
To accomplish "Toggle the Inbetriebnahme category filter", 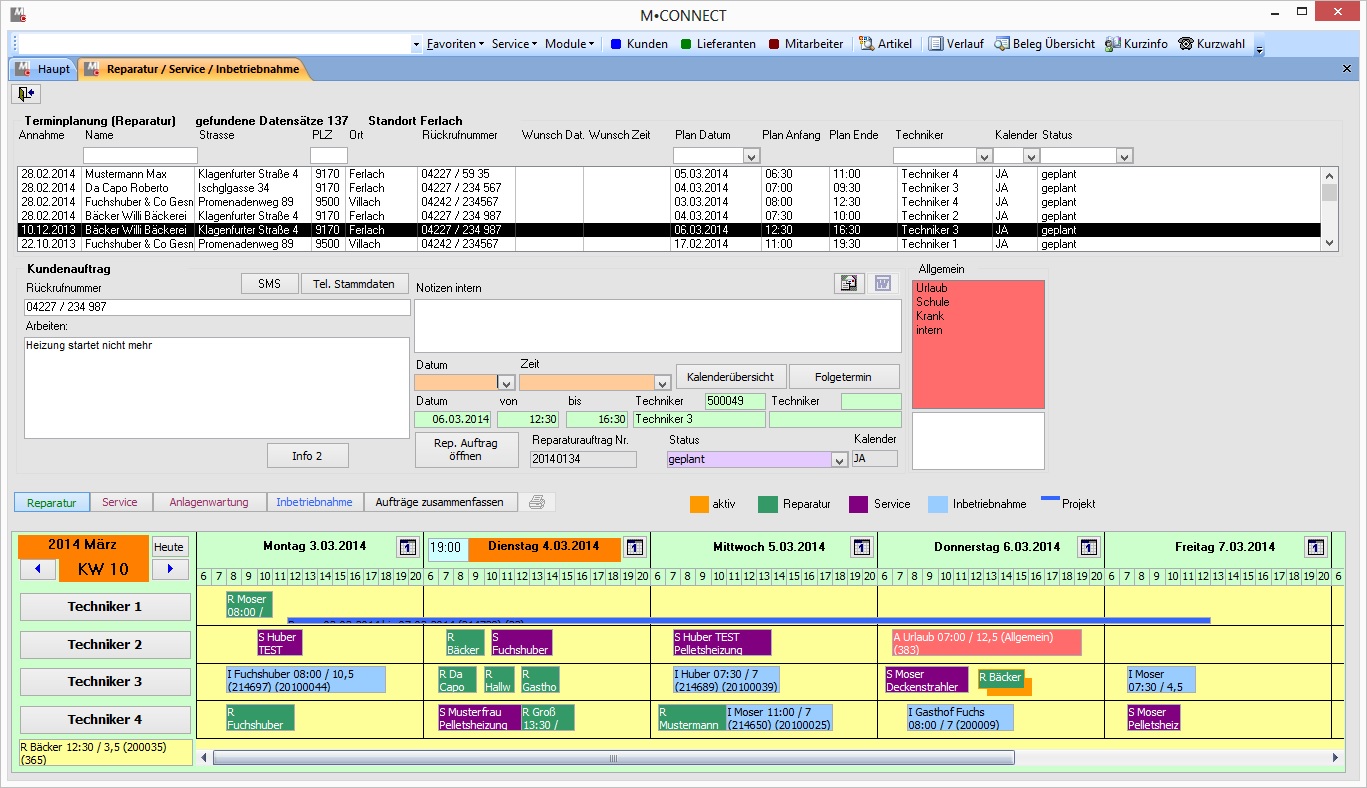I will pyautogui.click(x=314, y=502).
